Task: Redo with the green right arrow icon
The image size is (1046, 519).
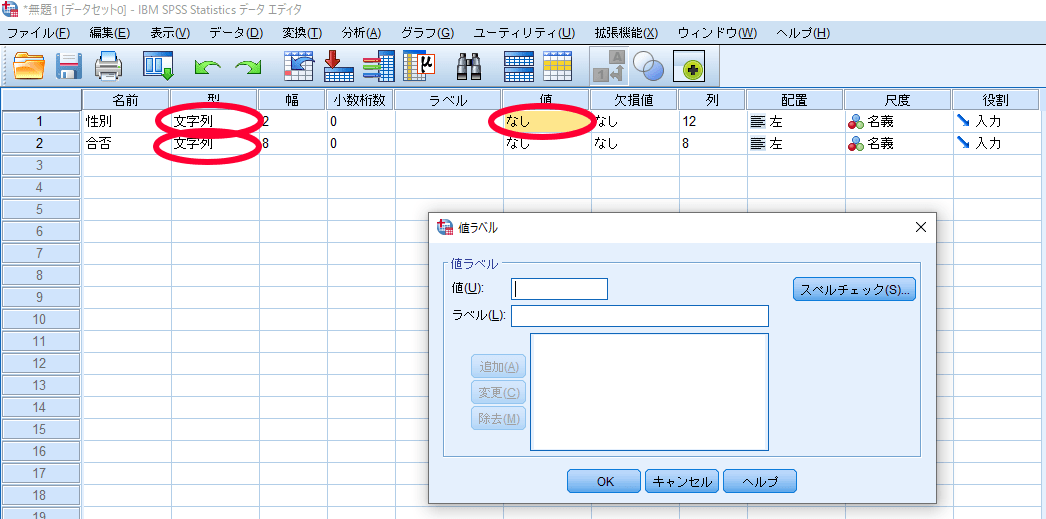Action: pos(247,67)
